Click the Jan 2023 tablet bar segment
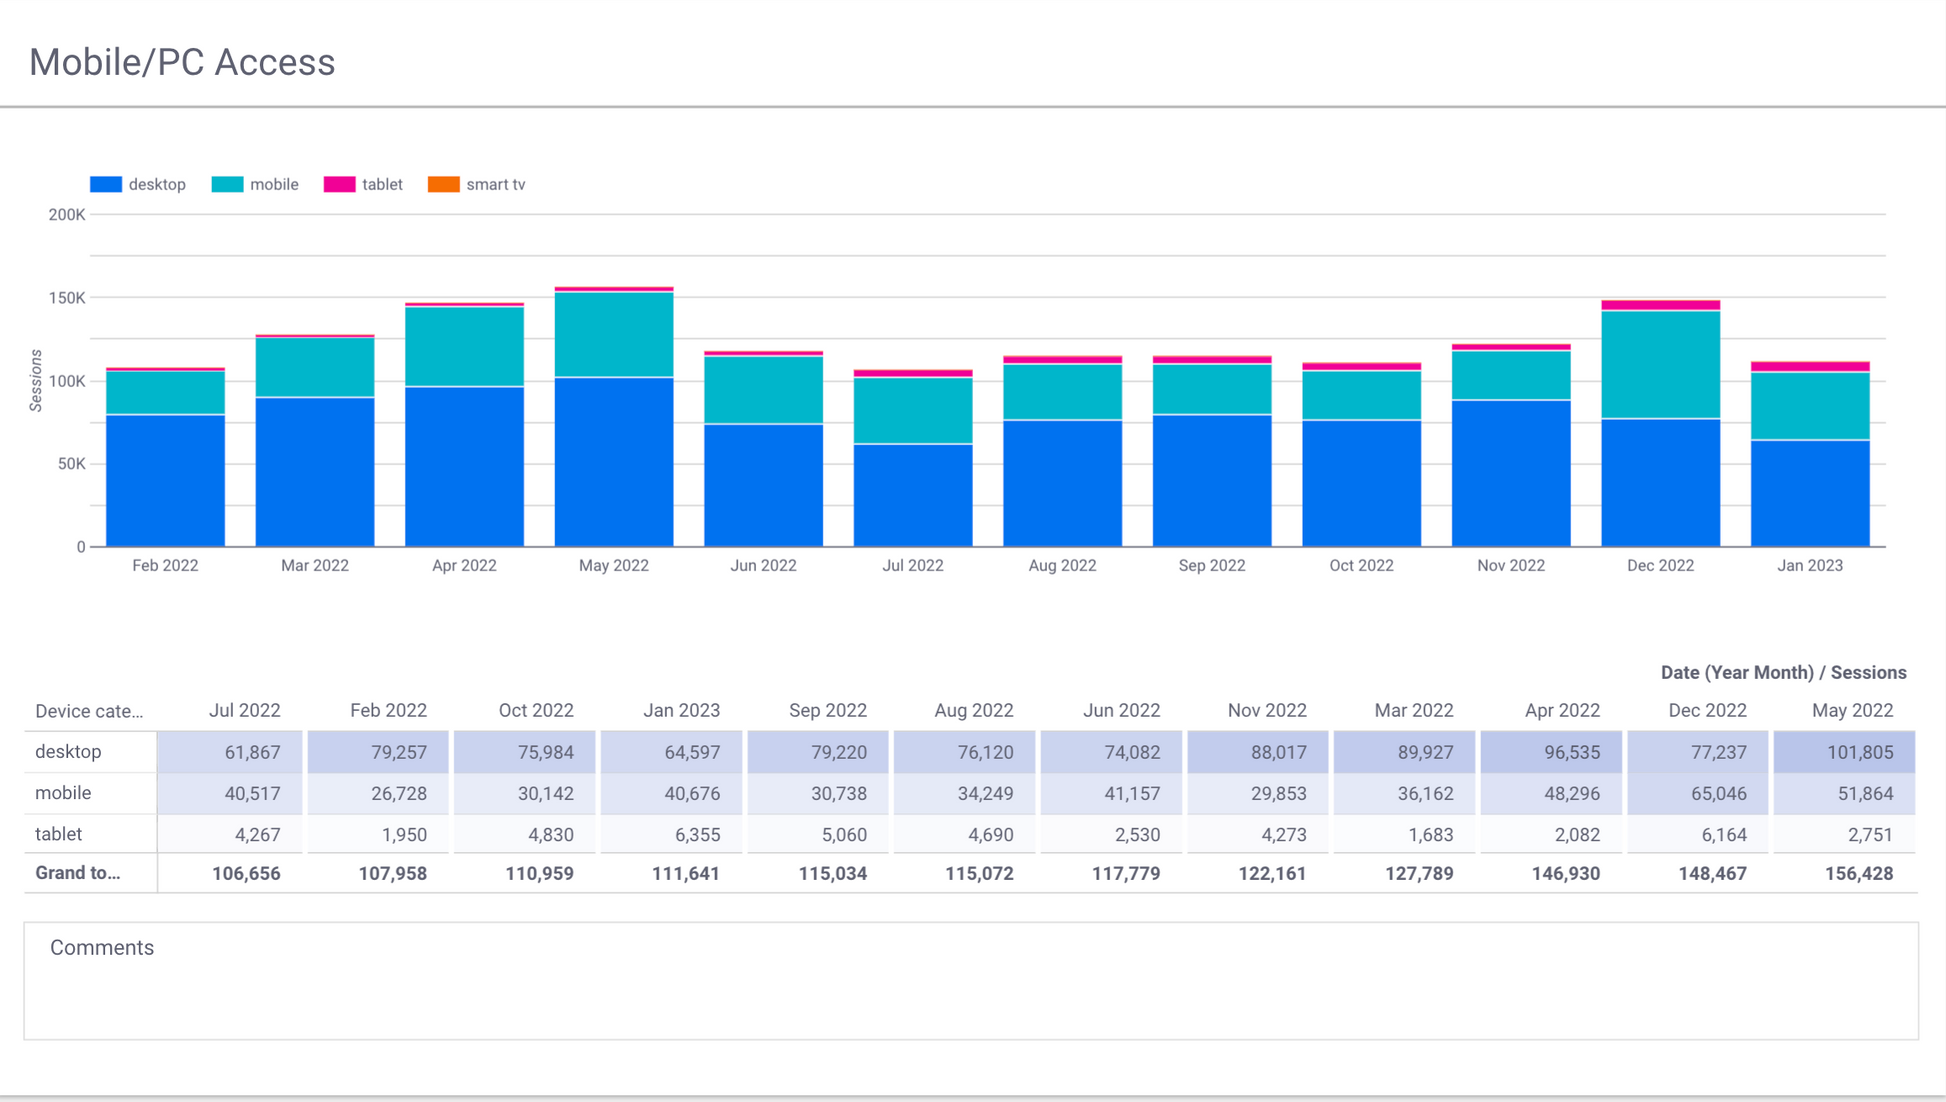Screen dimensions: 1946x1102 coord(1809,367)
